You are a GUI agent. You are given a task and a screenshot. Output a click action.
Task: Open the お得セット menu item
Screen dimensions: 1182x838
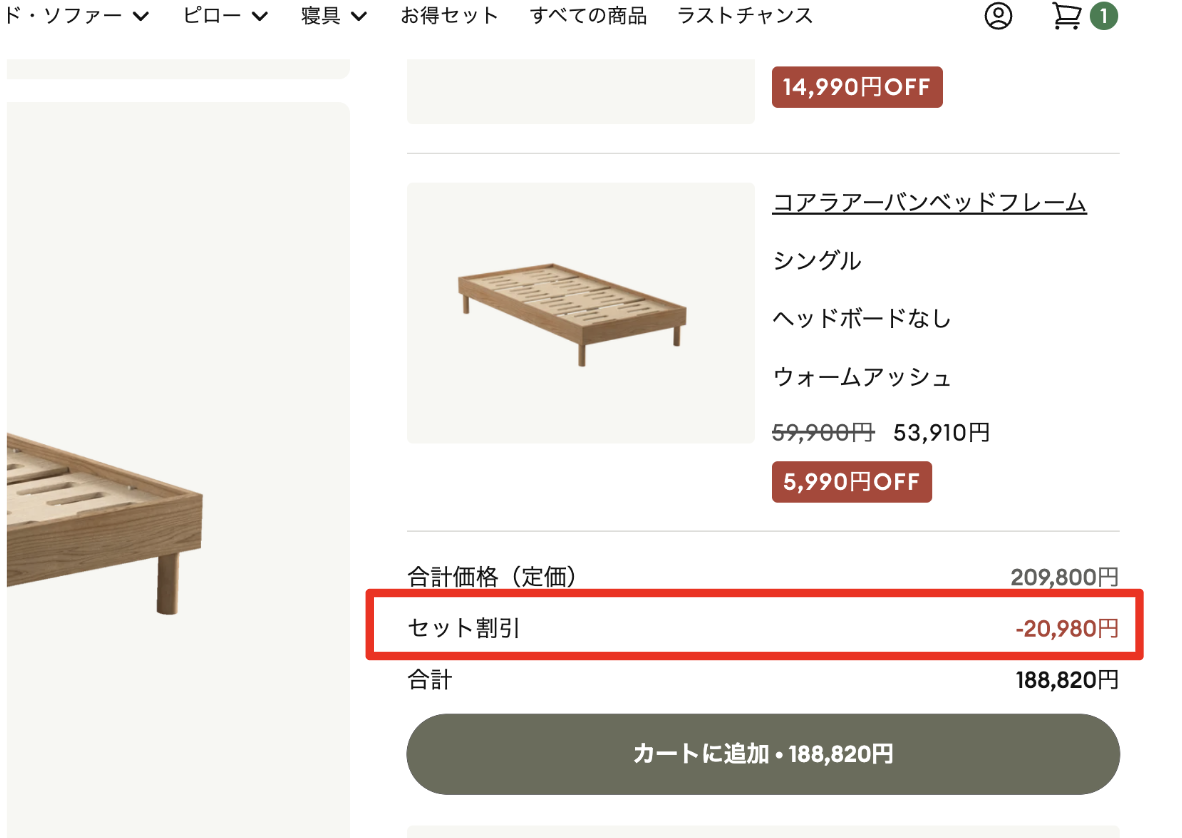click(x=449, y=15)
